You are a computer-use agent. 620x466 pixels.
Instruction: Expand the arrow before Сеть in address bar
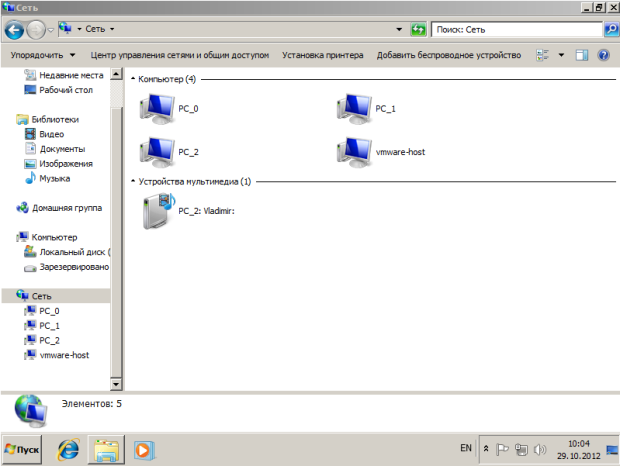click(79, 29)
